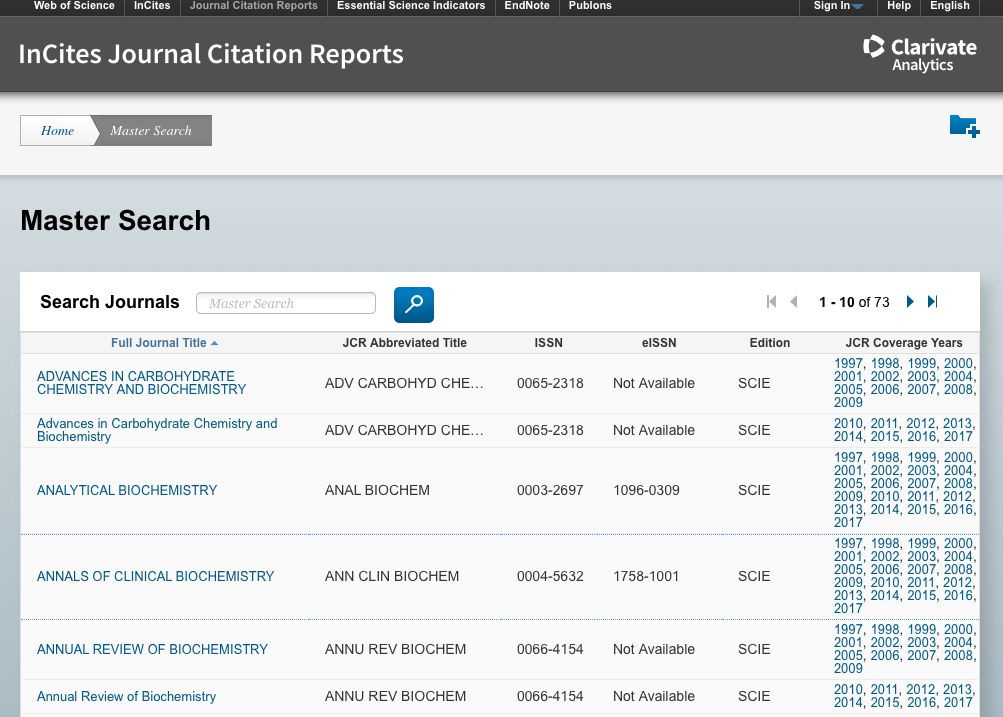The height and width of the screenshot is (717, 1003).
Task: Go to the previous results page
Action: [794, 302]
